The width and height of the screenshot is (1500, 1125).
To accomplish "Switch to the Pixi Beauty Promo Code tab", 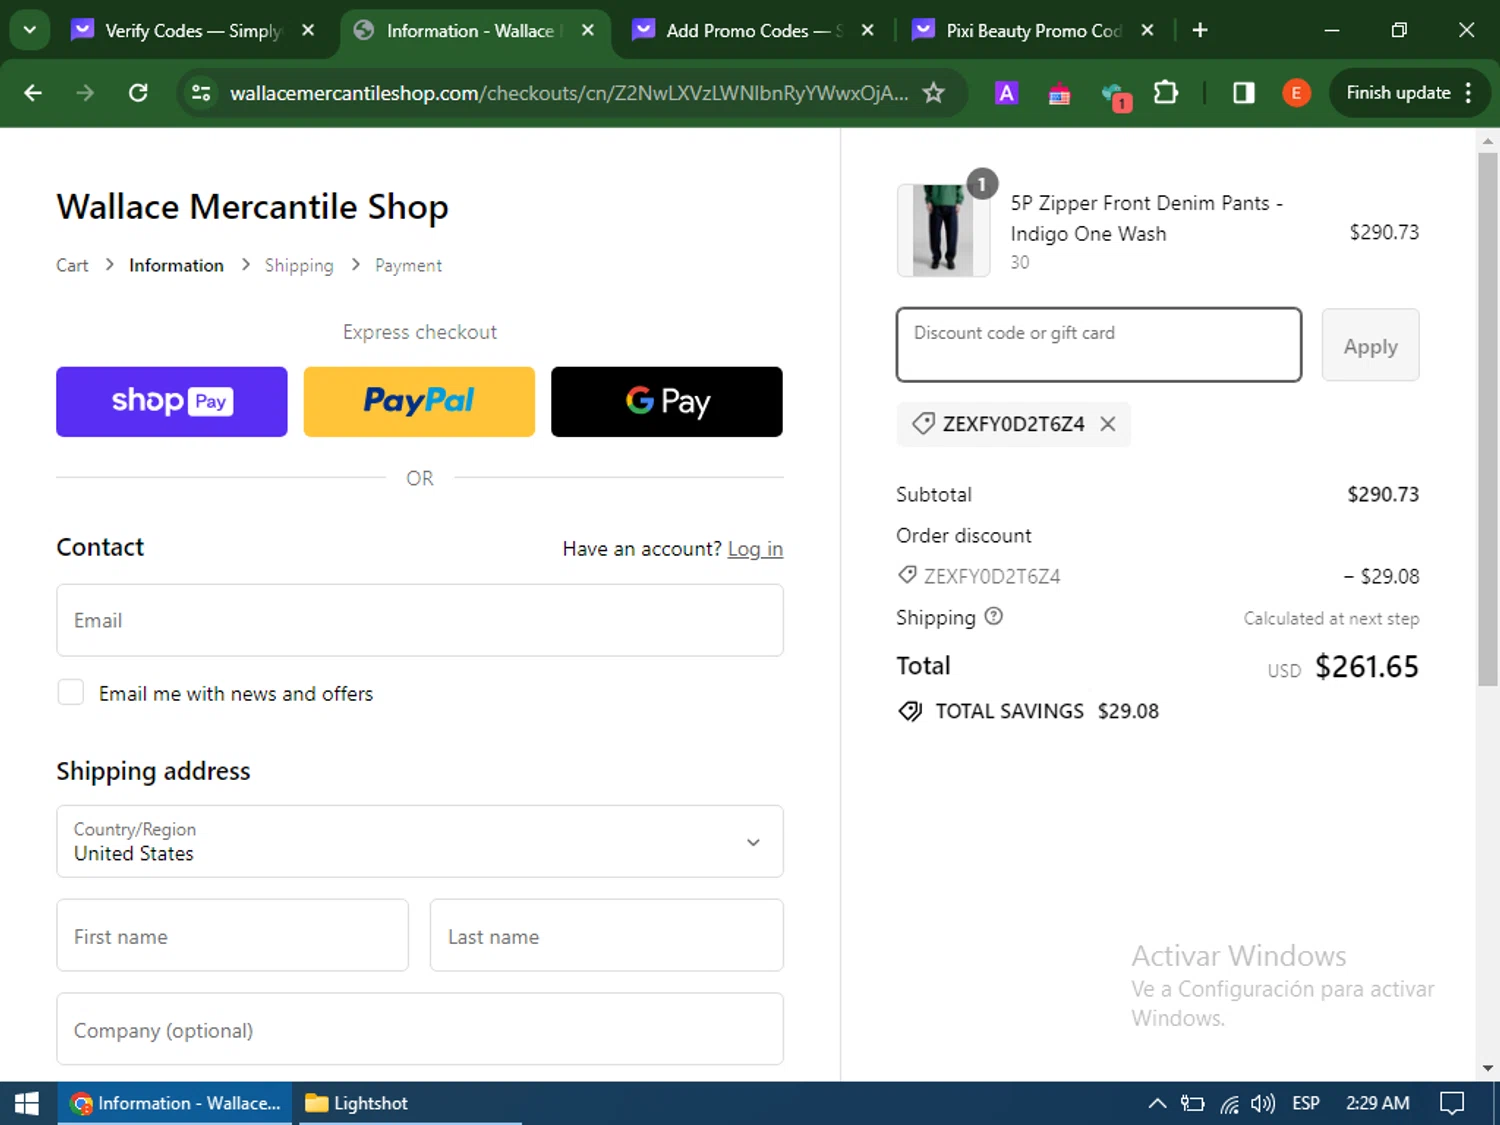I will 1019,31.
